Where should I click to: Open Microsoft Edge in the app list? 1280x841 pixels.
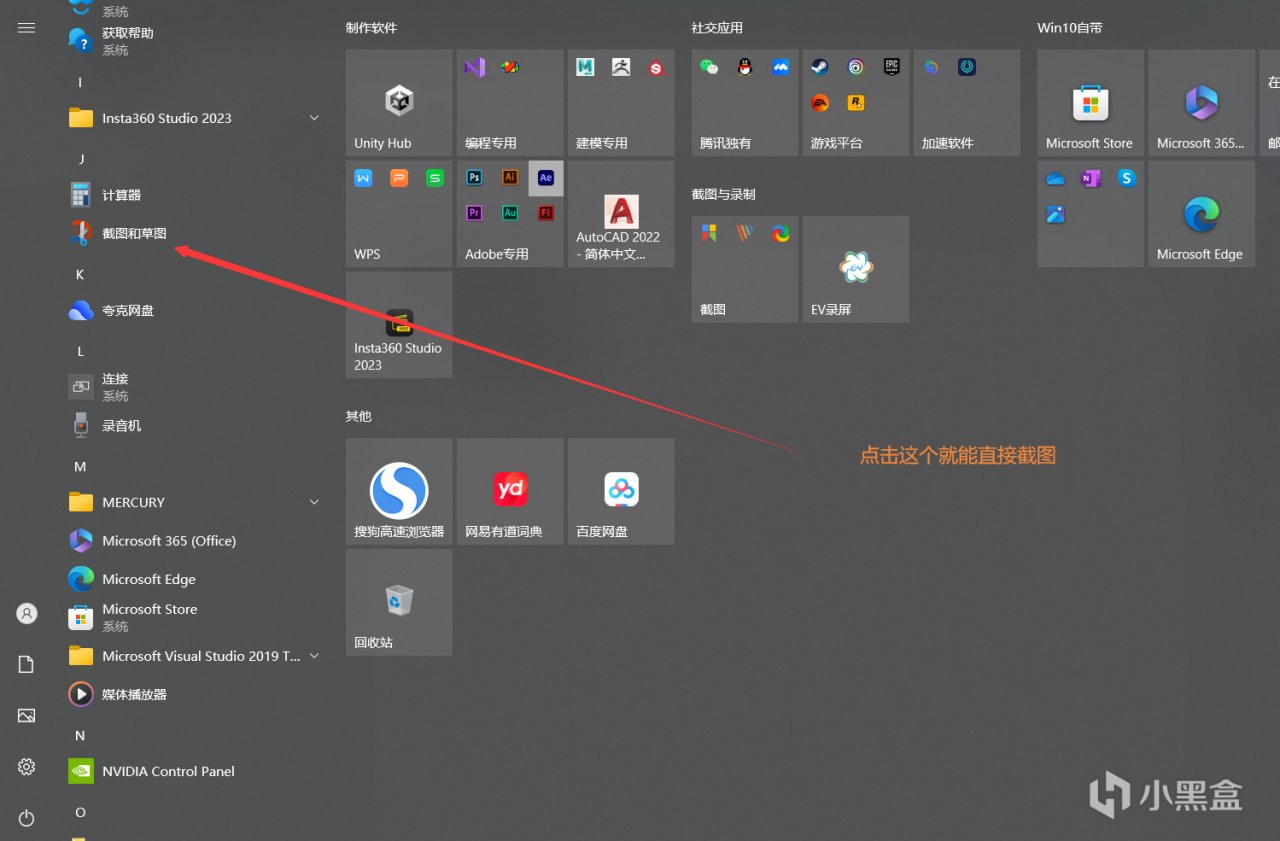[195, 579]
